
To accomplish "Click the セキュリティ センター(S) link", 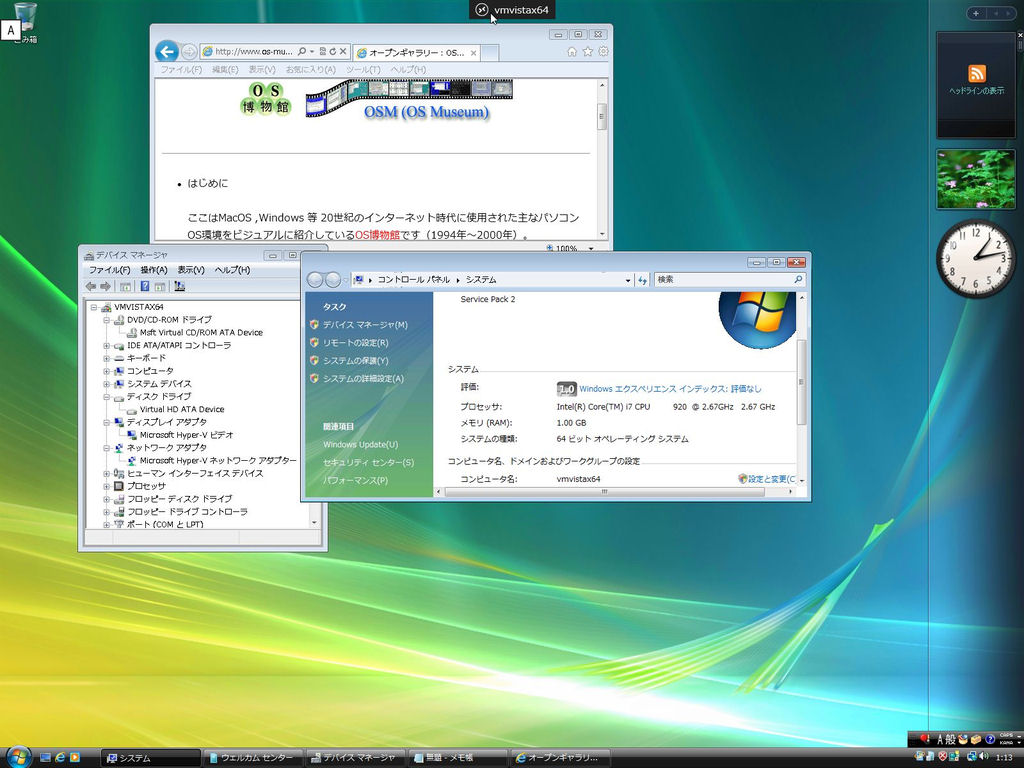I will click(368, 462).
